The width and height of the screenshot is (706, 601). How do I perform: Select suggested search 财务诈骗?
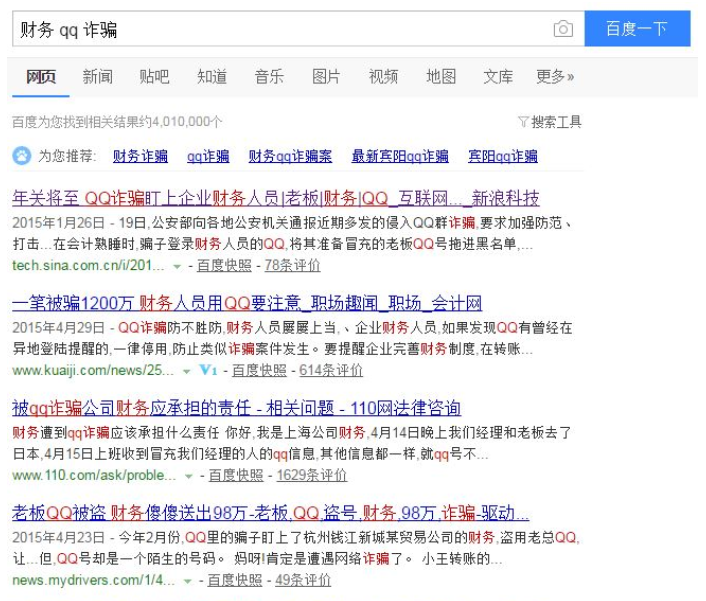(140, 156)
